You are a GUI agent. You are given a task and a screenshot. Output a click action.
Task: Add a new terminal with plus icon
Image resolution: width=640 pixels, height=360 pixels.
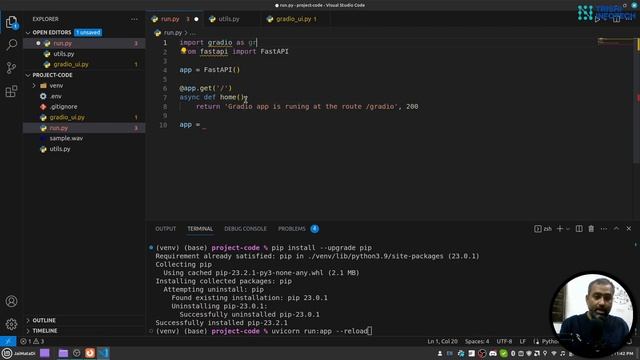[x=560, y=229]
